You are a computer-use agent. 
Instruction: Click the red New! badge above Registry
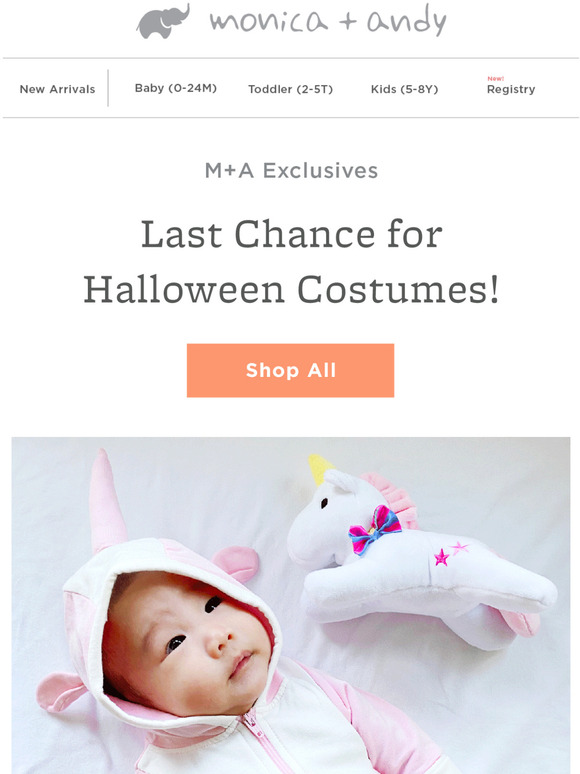point(496,78)
